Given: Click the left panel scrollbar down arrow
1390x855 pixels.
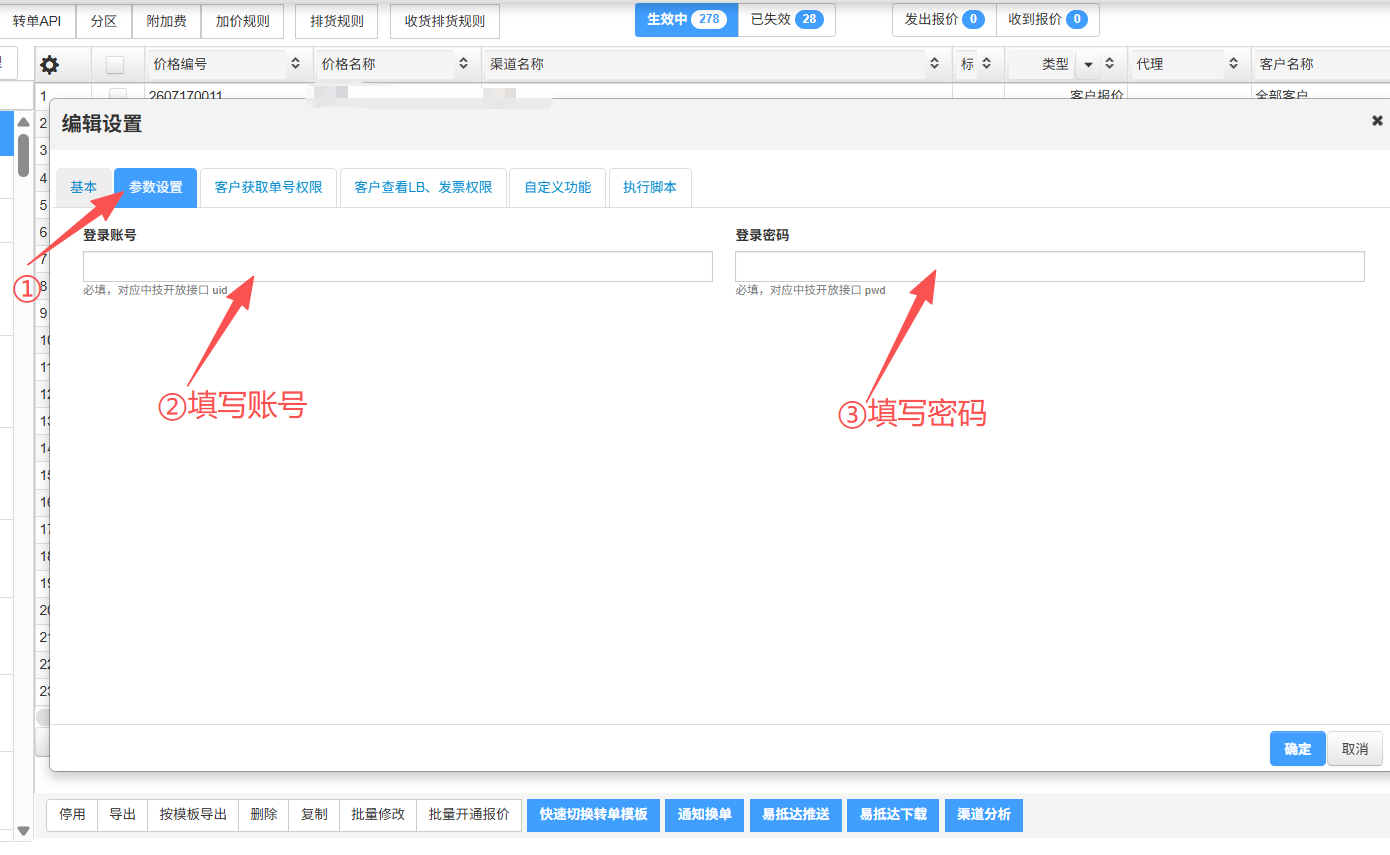Looking at the screenshot, I should click(23, 831).
